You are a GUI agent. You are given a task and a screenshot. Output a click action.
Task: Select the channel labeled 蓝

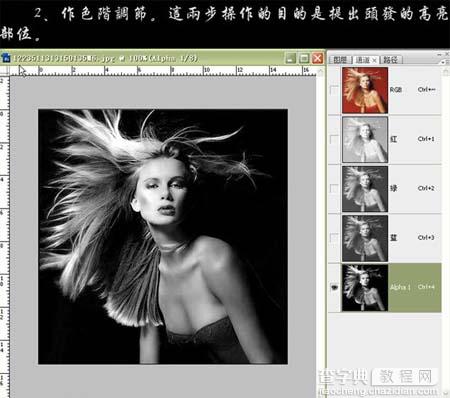pyautogui.click(x=394, y=238)
